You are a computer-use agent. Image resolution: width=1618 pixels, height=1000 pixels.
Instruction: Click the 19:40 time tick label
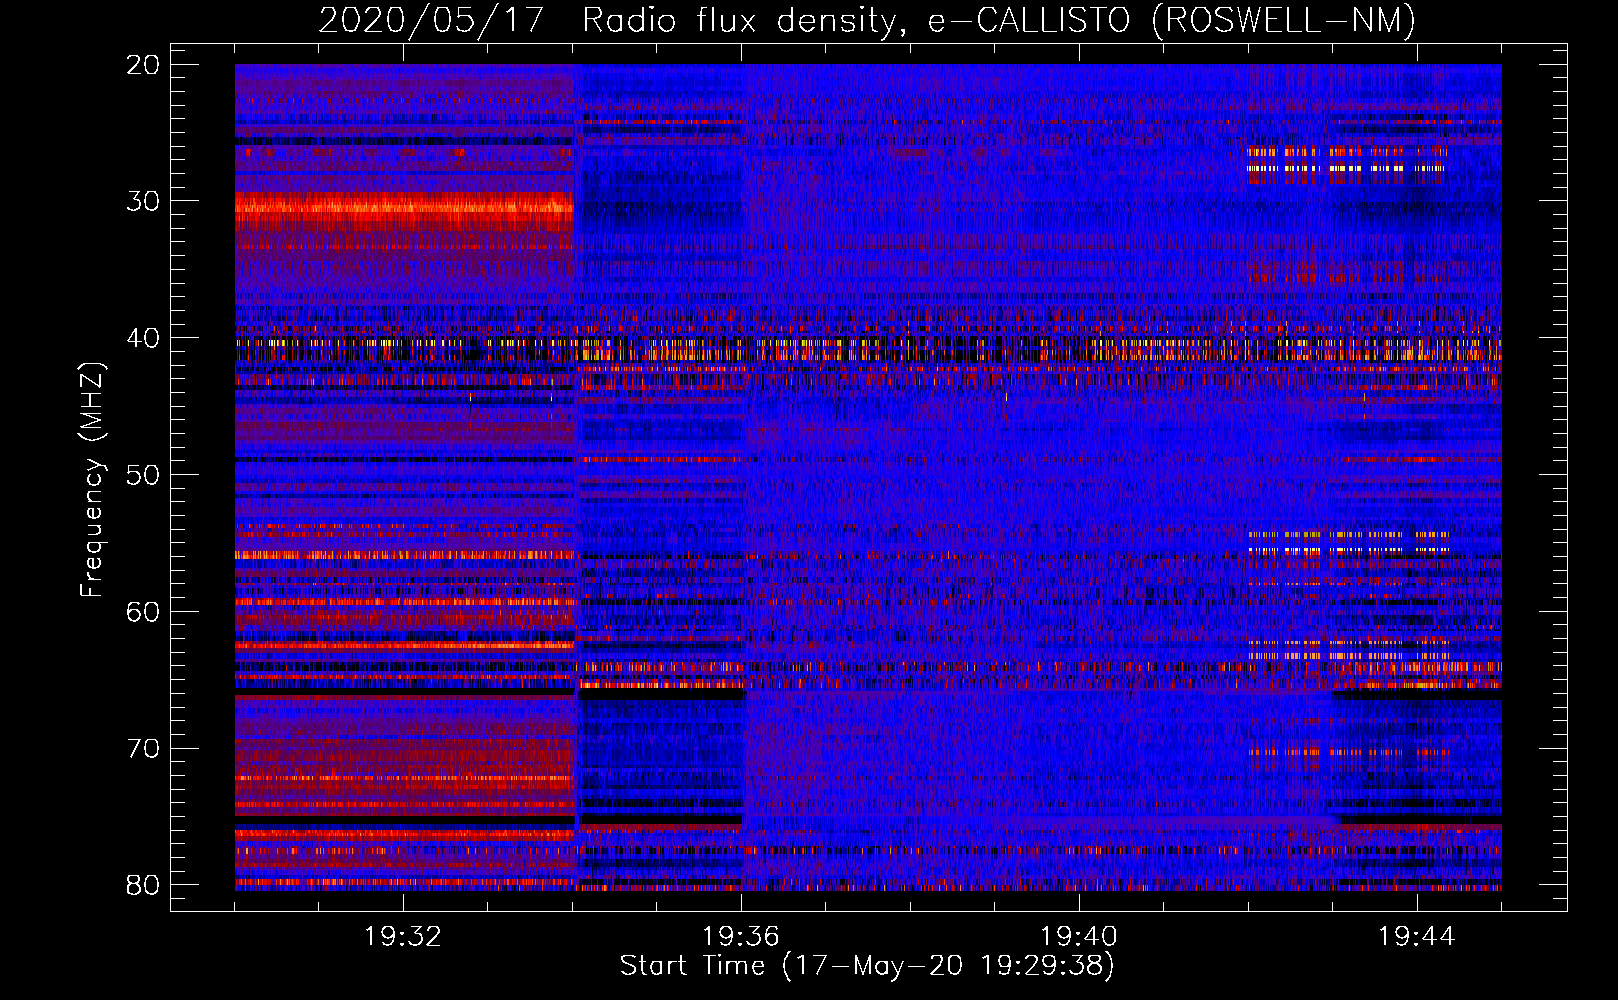point(1079,937)
